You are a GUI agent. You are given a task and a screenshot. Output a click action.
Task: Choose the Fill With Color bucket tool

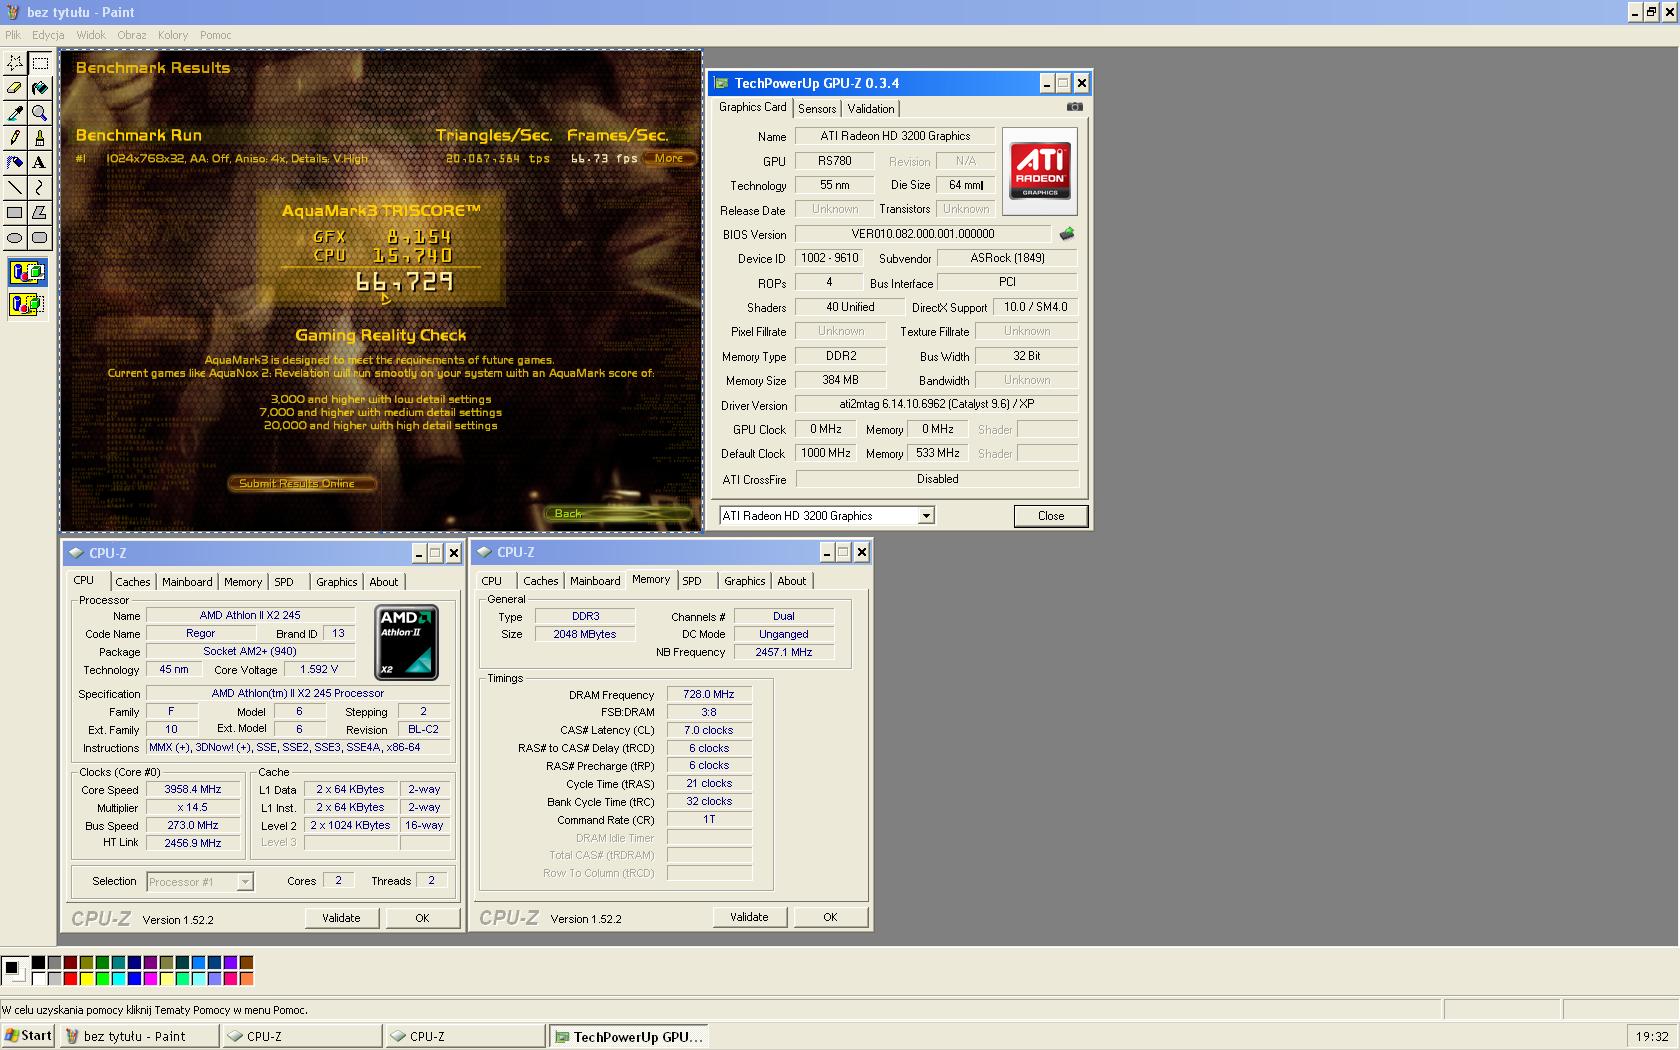point(40,88)
